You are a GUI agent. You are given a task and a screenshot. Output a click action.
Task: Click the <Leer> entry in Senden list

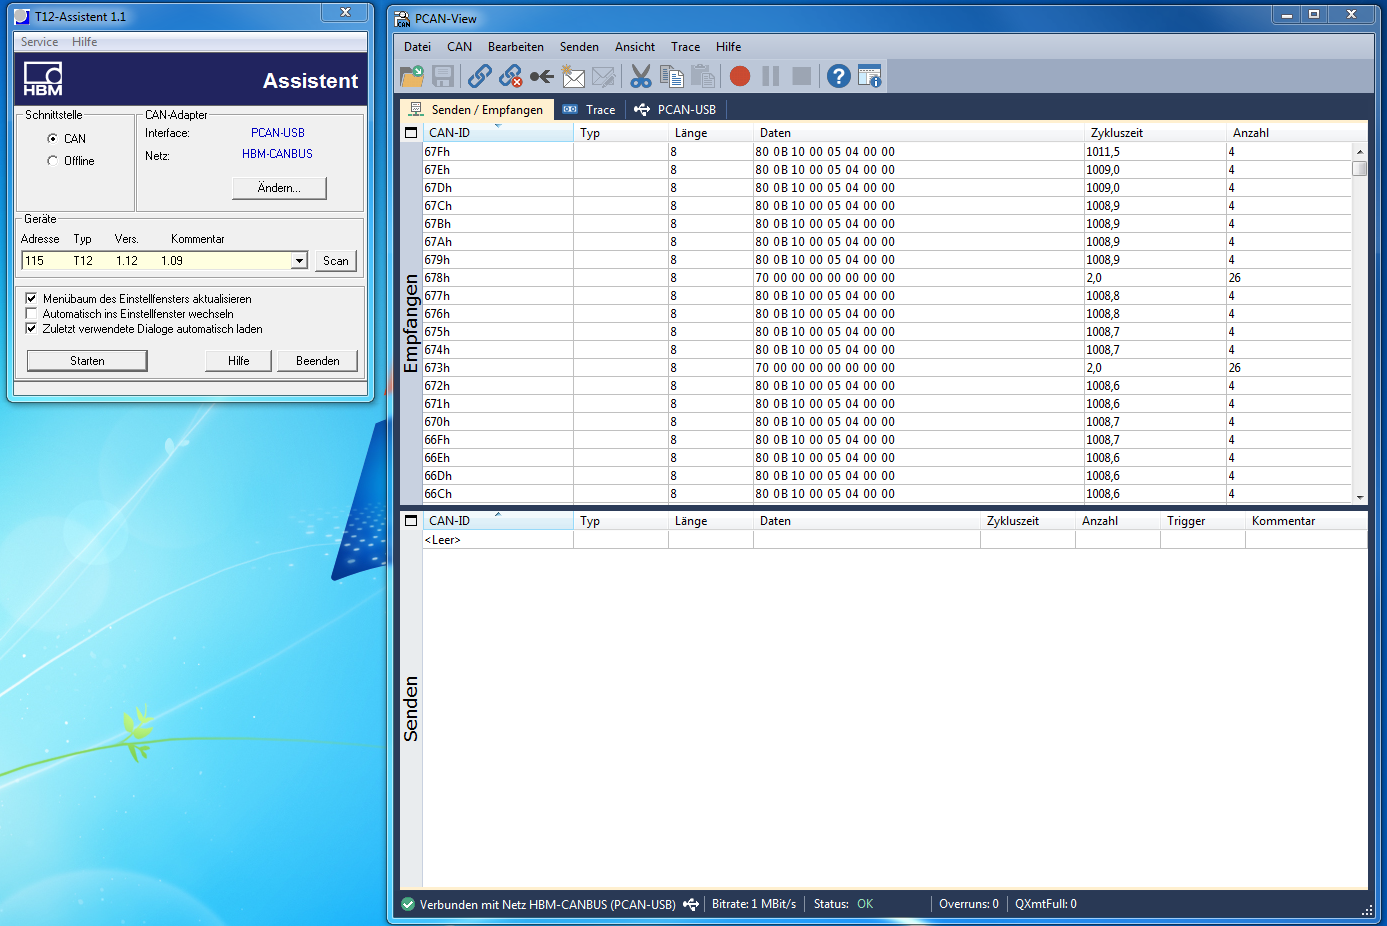(x=443, y=540)
